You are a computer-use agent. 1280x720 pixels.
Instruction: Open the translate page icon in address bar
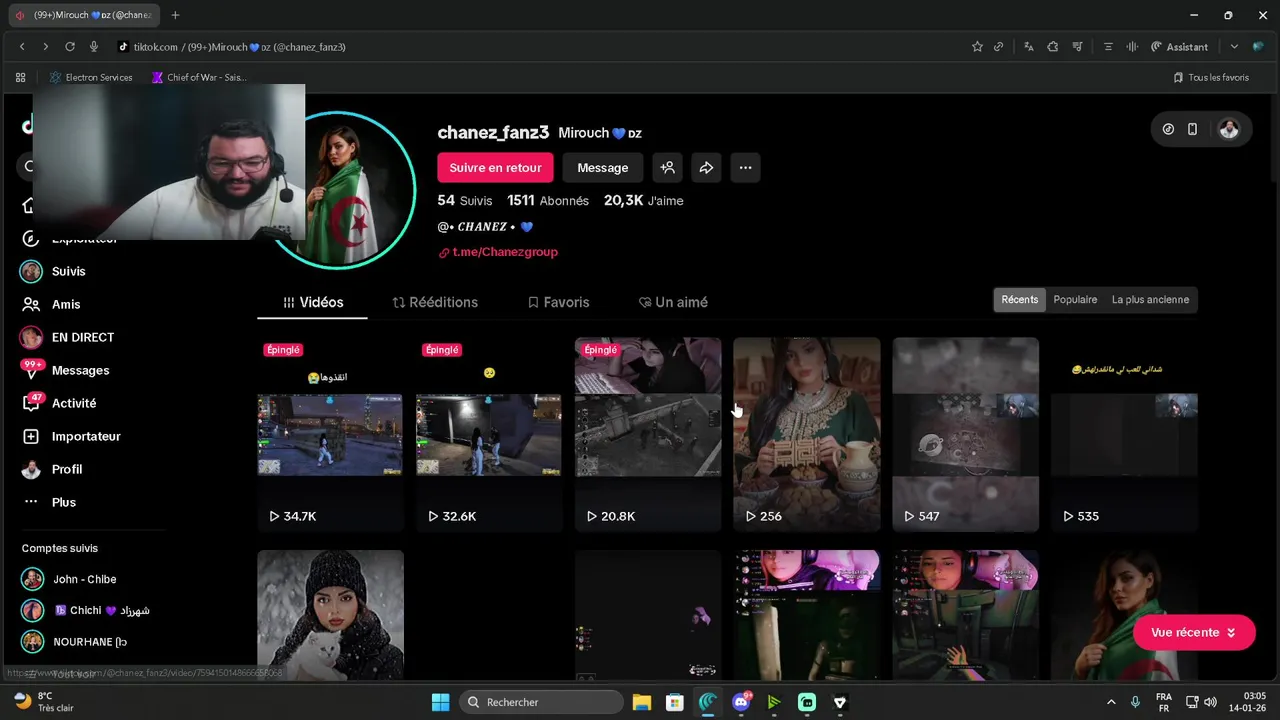pyautogui.click(x=1027, y=47)
